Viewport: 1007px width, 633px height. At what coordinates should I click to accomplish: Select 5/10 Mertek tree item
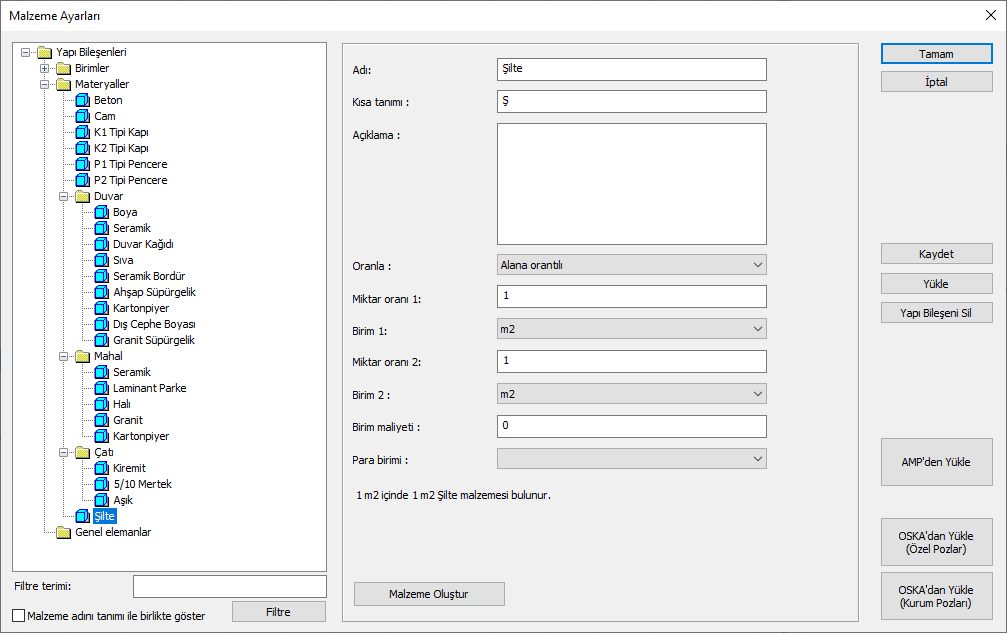click(x=142, y=485)
